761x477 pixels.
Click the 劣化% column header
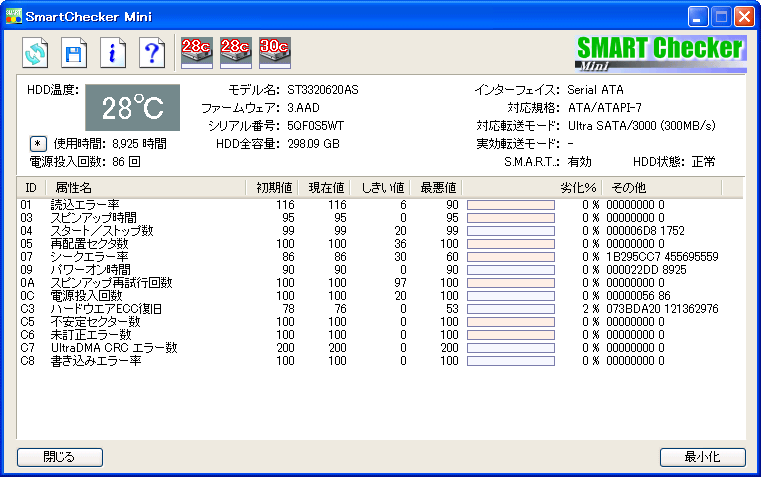coord(532,187)
